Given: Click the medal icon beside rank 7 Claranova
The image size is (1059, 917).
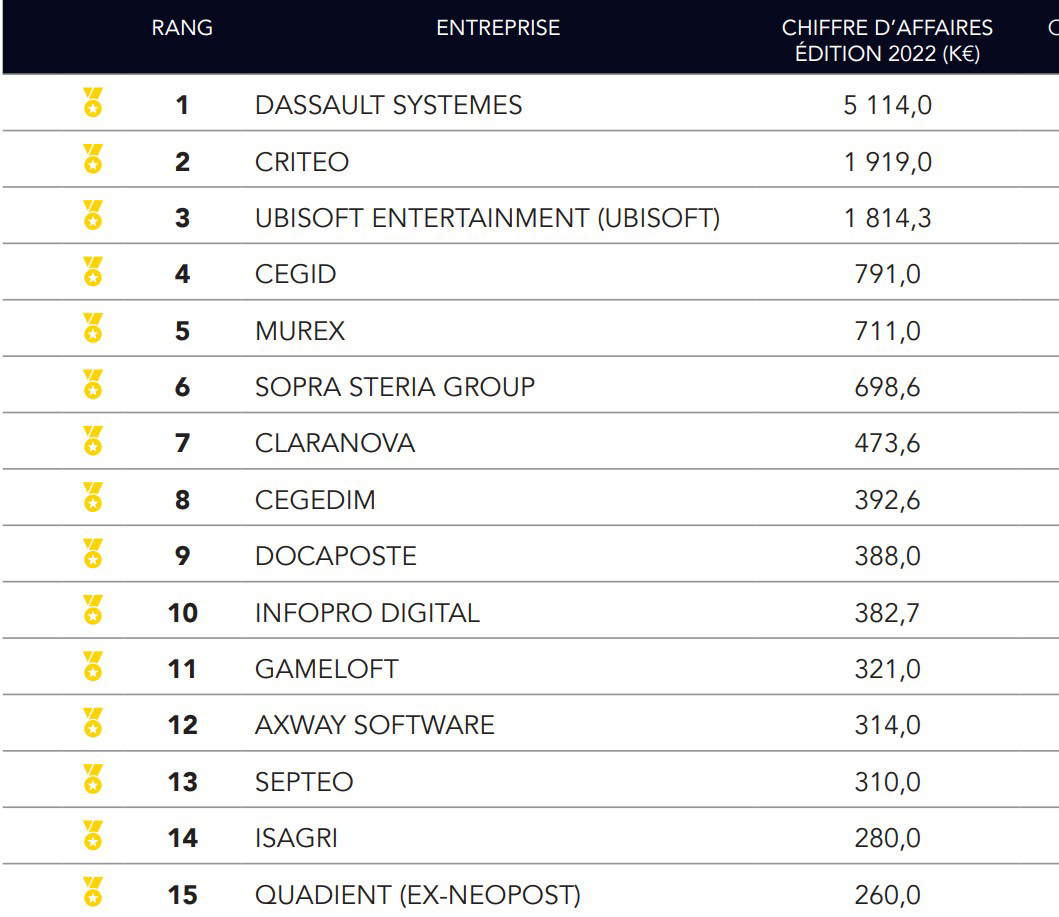Looking at the screenshot, I should pos(93,441).
